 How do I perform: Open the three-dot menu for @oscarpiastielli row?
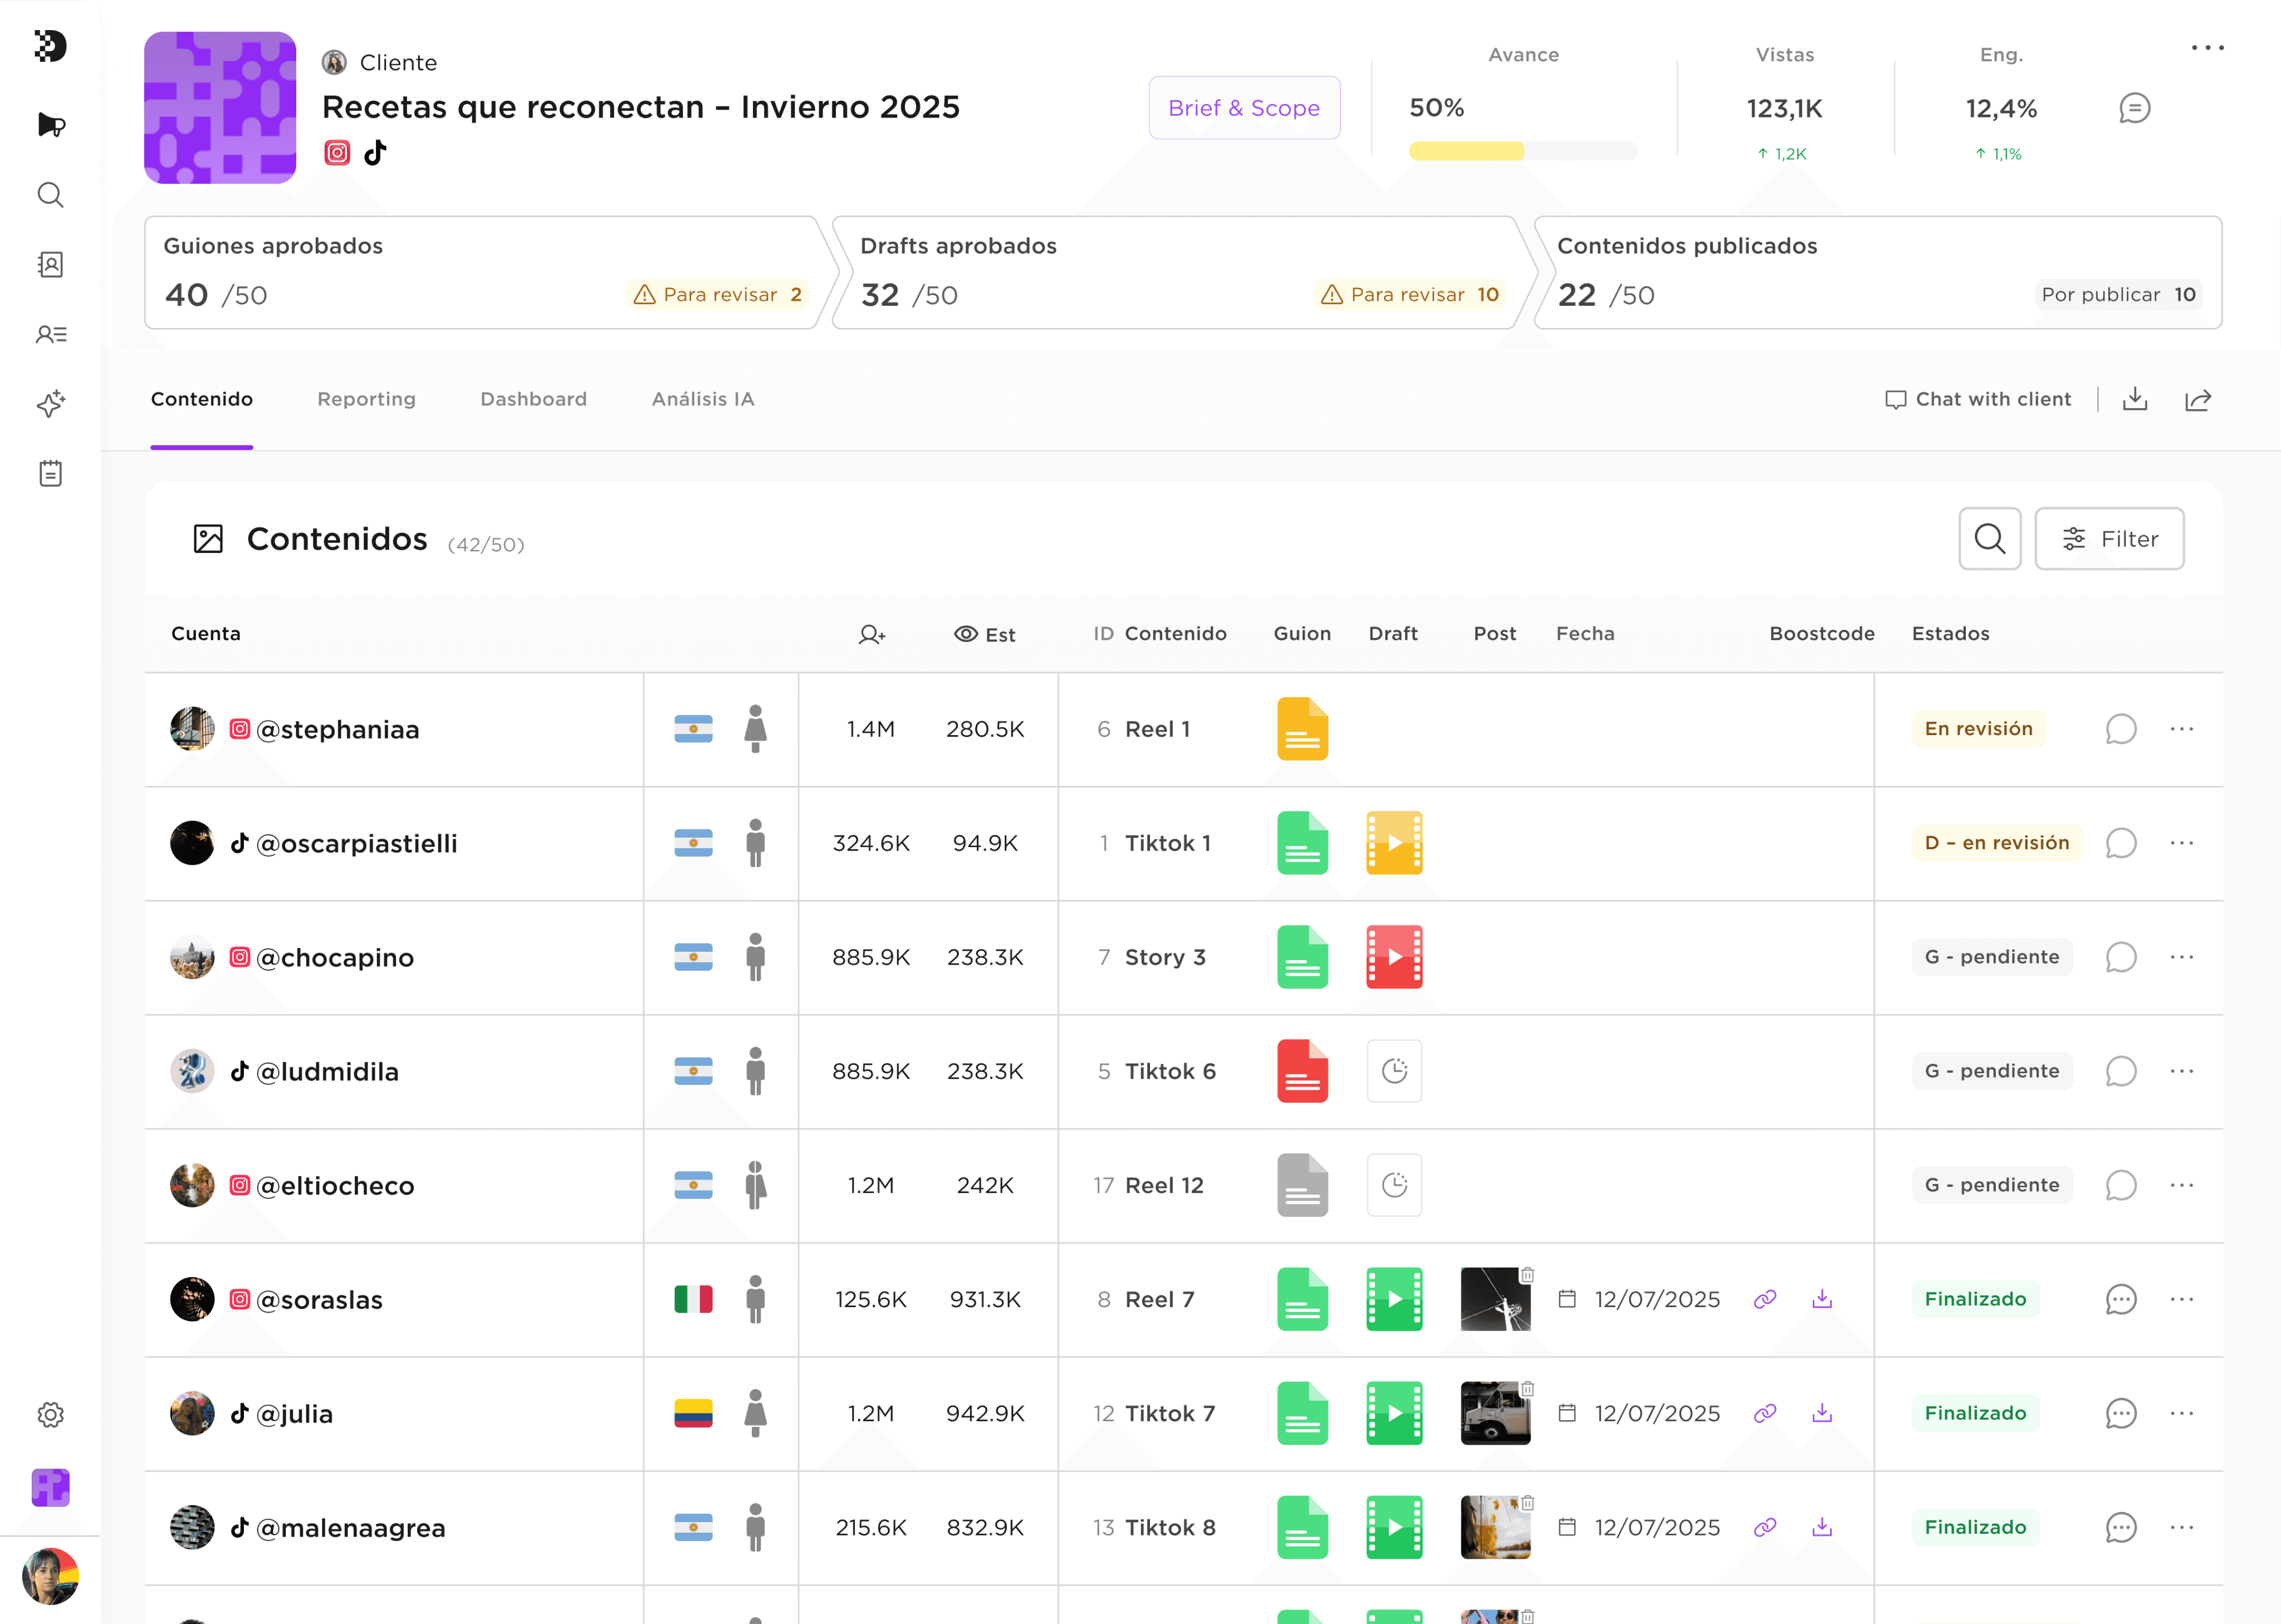point(2181,843)
